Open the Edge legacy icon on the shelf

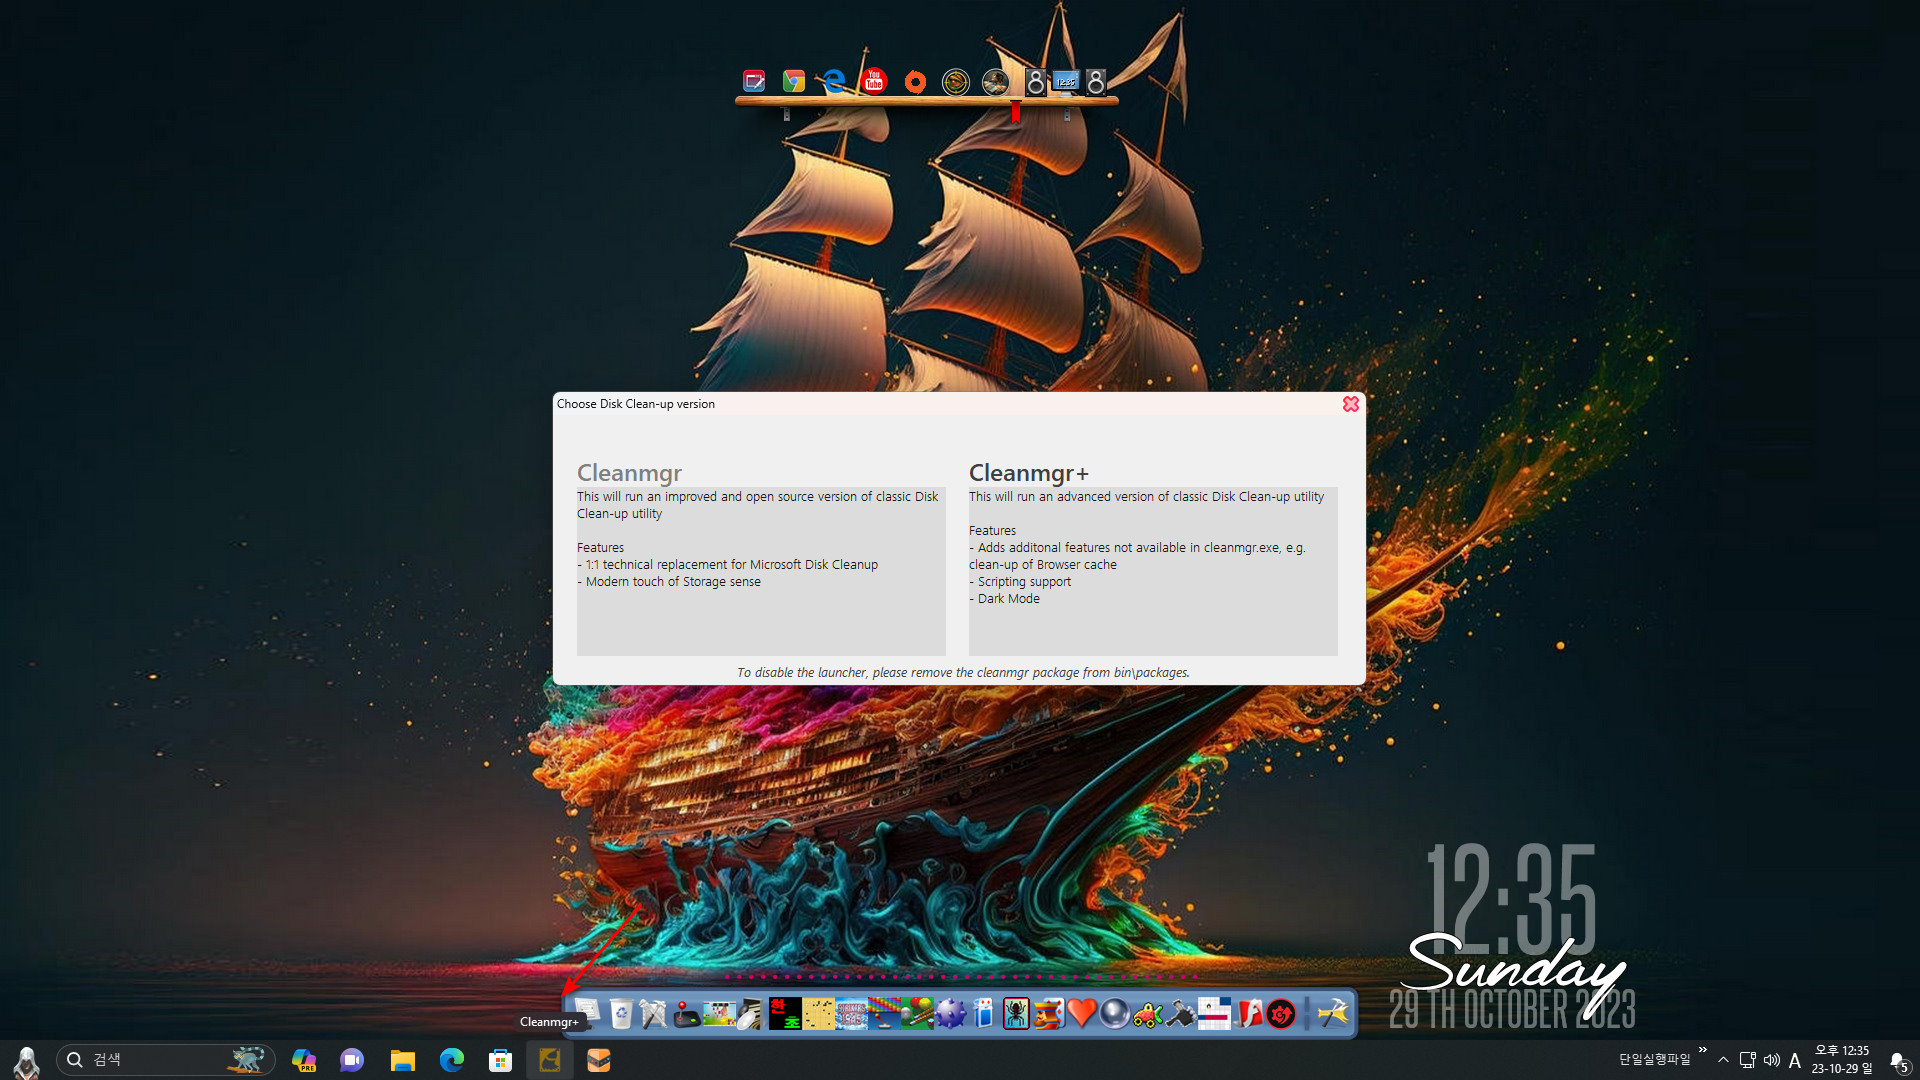(833, 81)
